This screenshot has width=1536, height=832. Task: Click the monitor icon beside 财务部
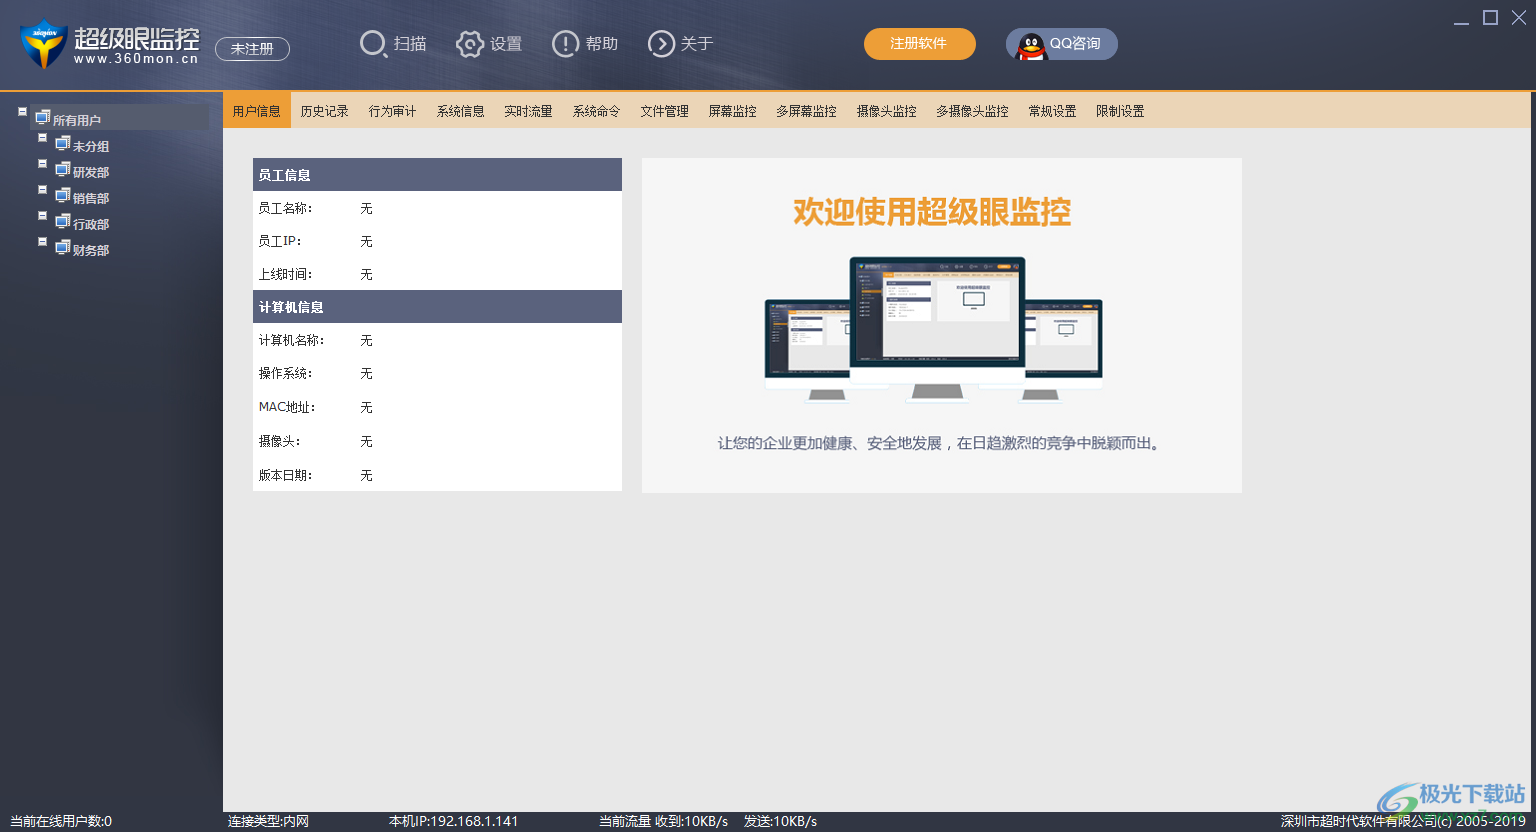62,248
